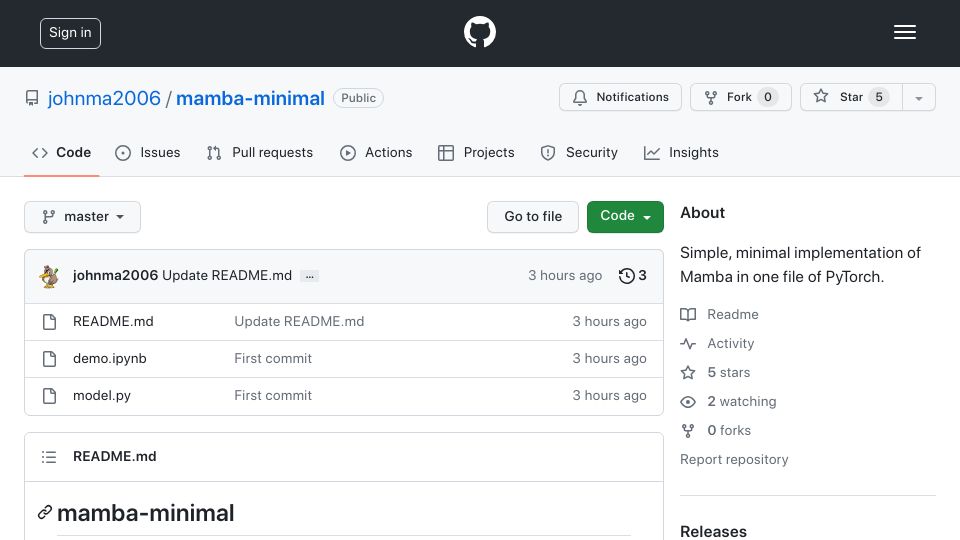The width and height of the screenshot is (960, 540).
Task: Open the johnma2006 owner profile link
Action: (x=104, y=98)
